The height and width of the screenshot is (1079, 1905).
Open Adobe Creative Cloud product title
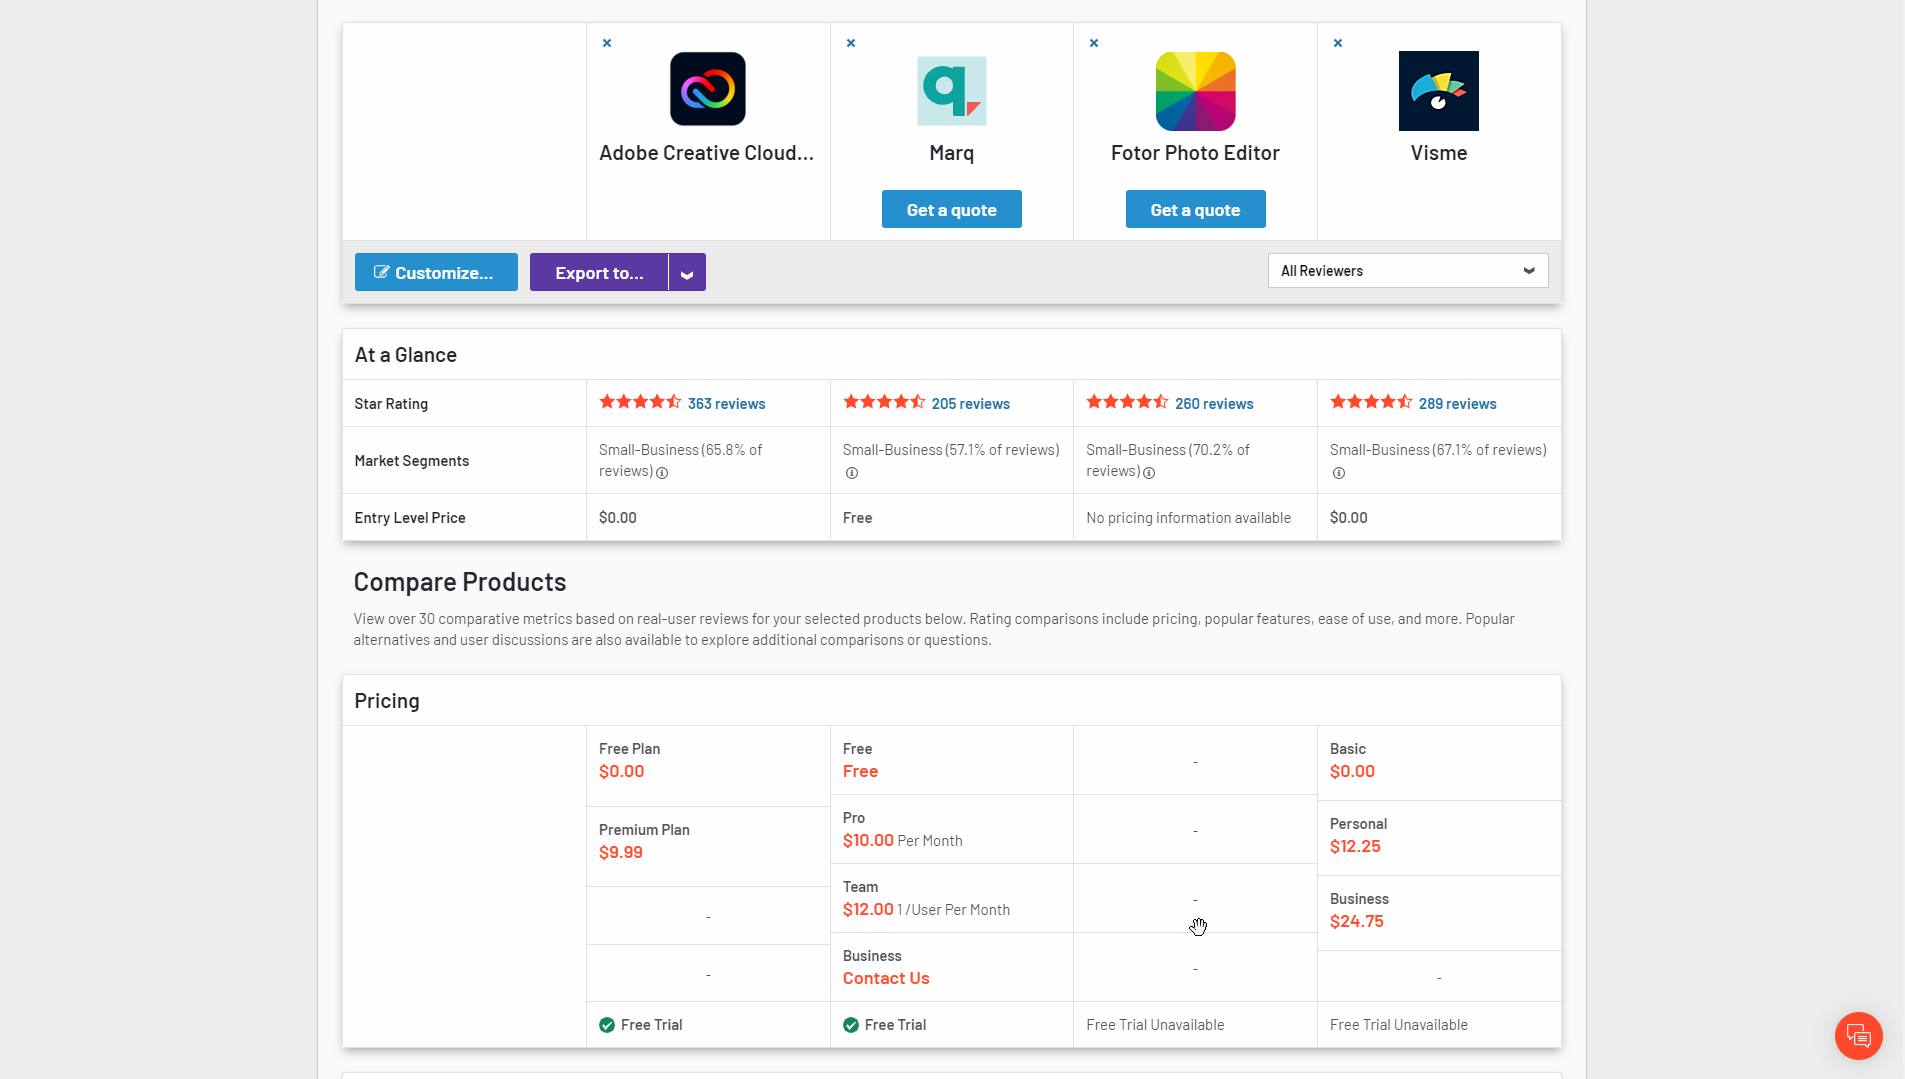(x=707, y=153)
